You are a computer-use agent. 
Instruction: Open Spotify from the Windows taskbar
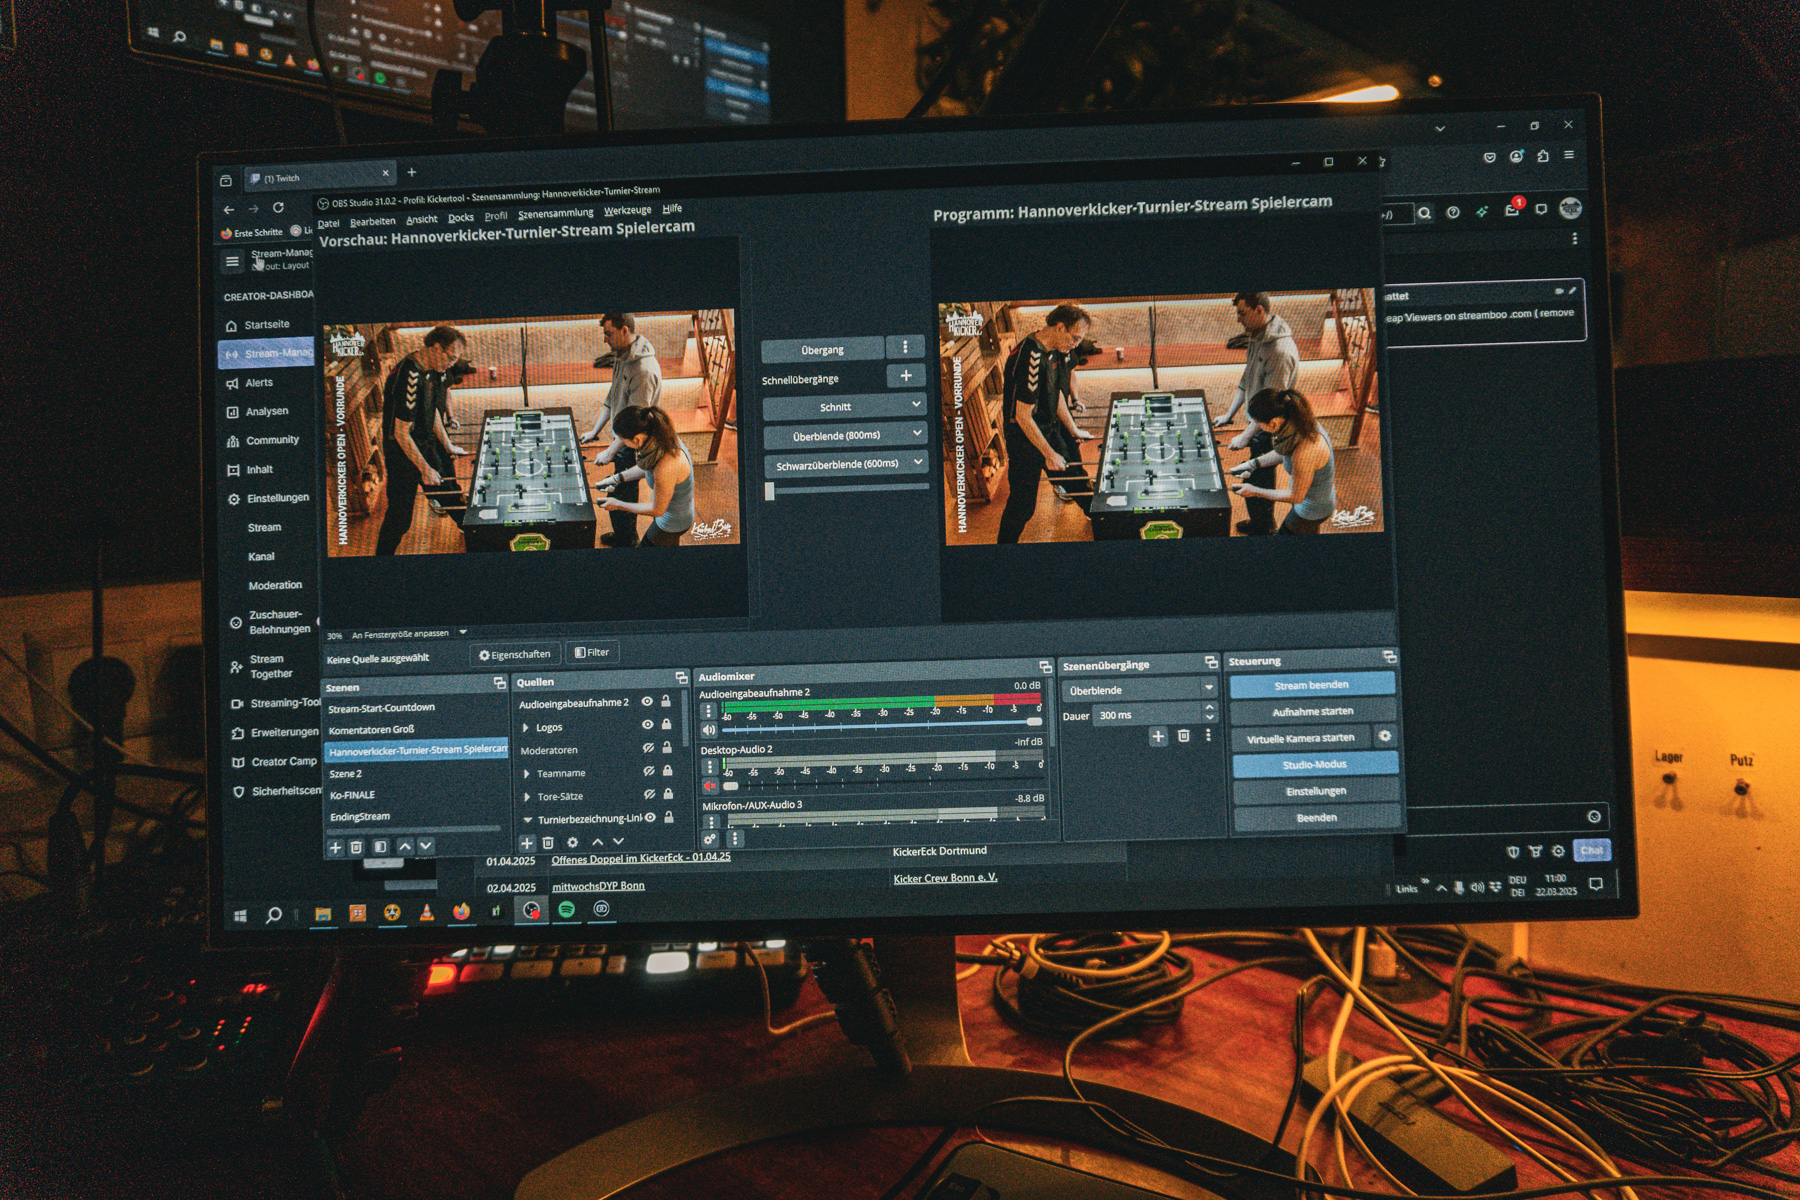(567, 909)
